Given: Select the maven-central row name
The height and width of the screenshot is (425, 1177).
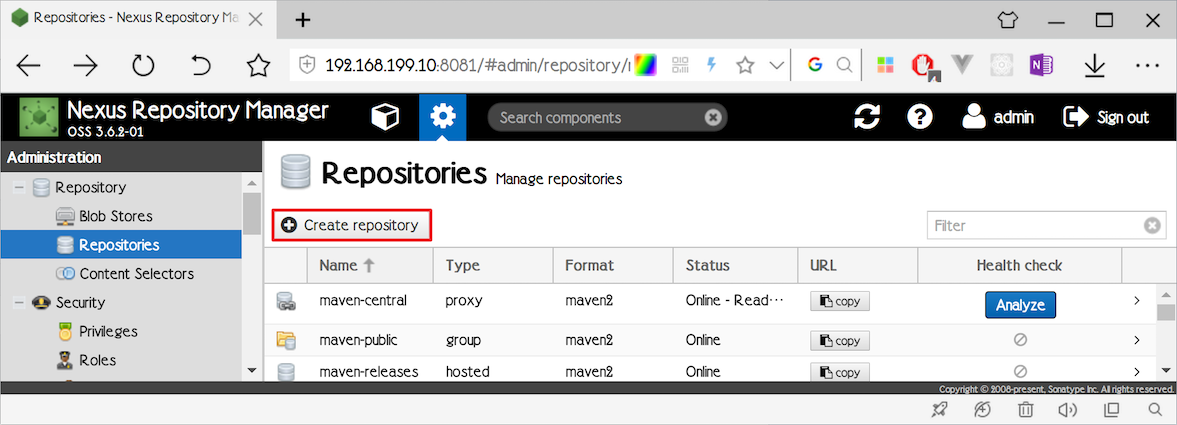Looking at the screenshot, I should (363, 300).
